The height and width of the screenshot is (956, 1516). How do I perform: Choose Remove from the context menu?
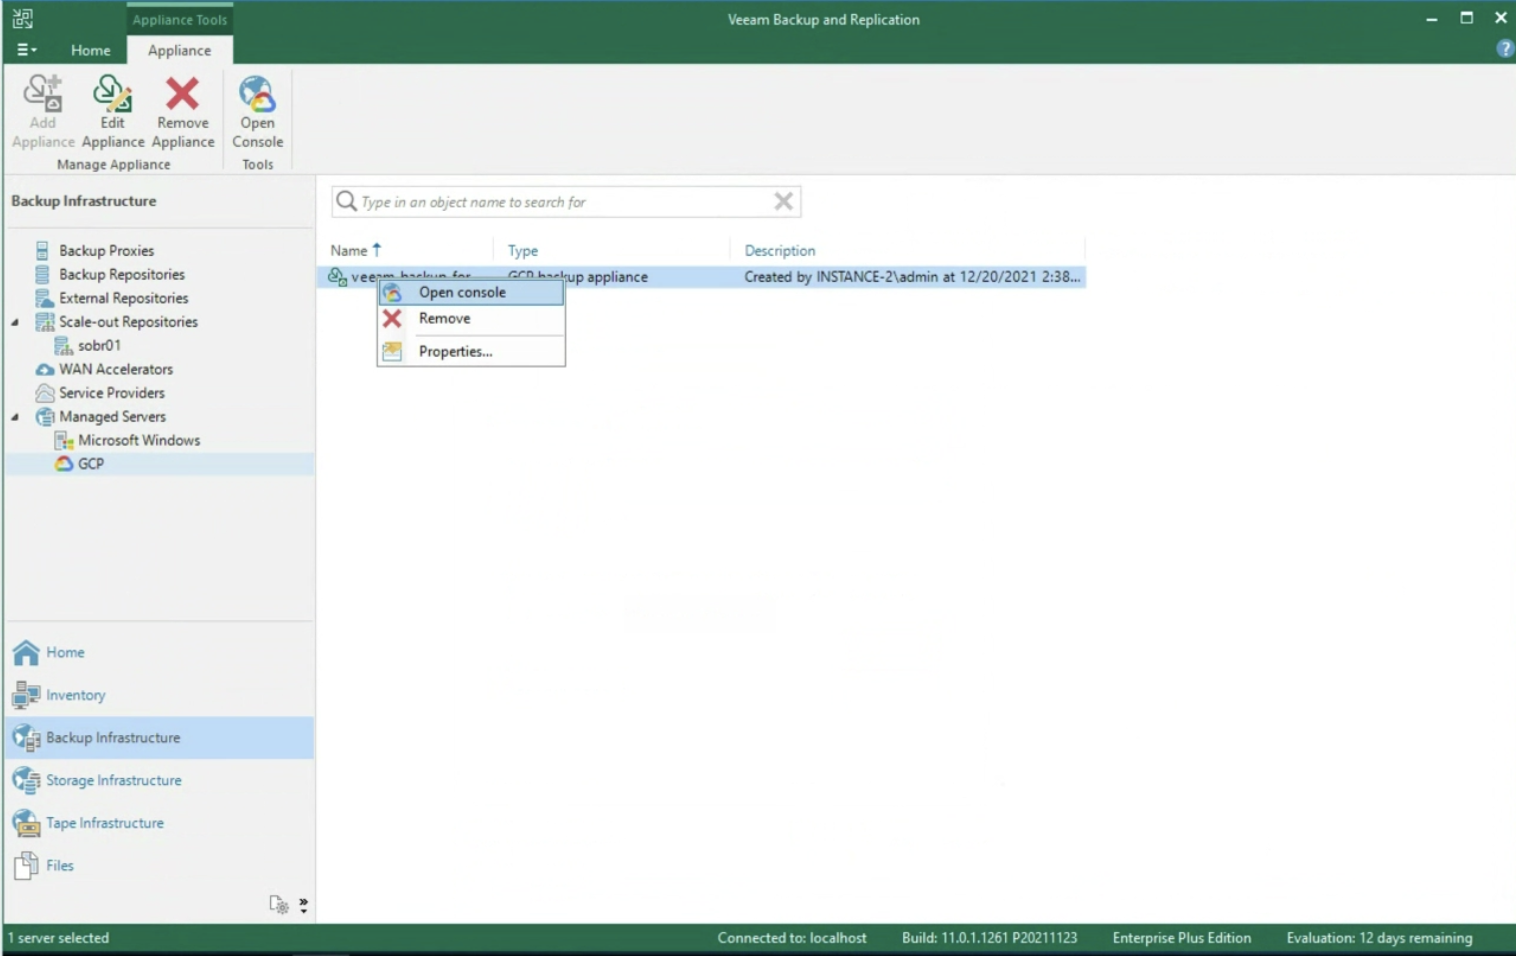pos(471,318)
